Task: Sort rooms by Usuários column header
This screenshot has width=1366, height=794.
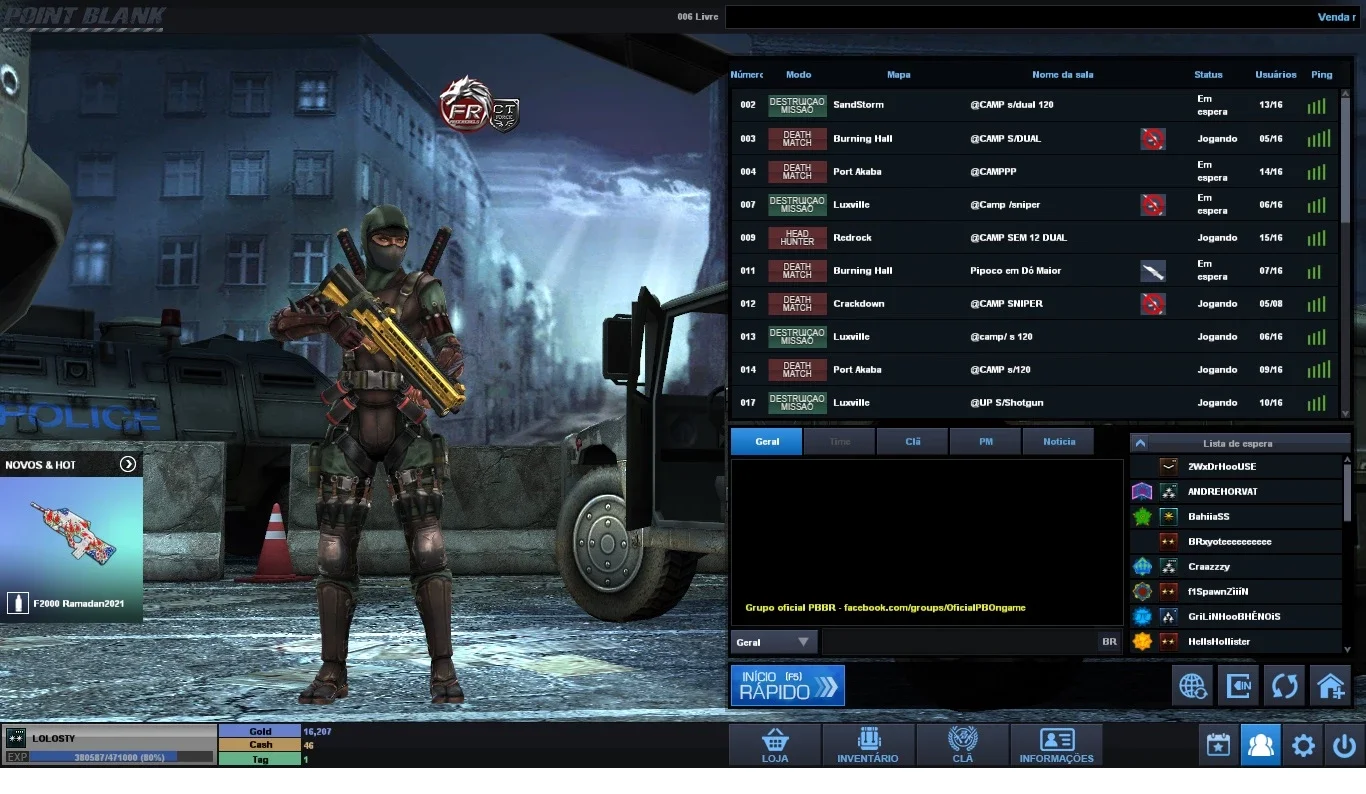Action: click(x=1276, y=75)
